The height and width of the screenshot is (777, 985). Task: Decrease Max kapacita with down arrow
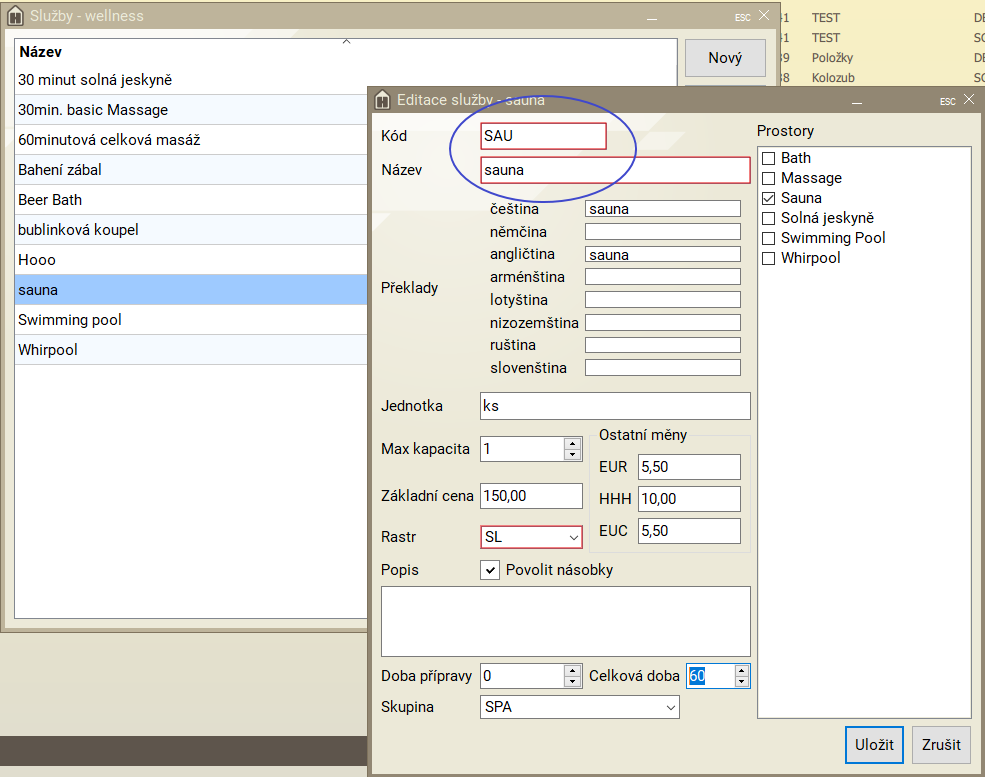572,455
